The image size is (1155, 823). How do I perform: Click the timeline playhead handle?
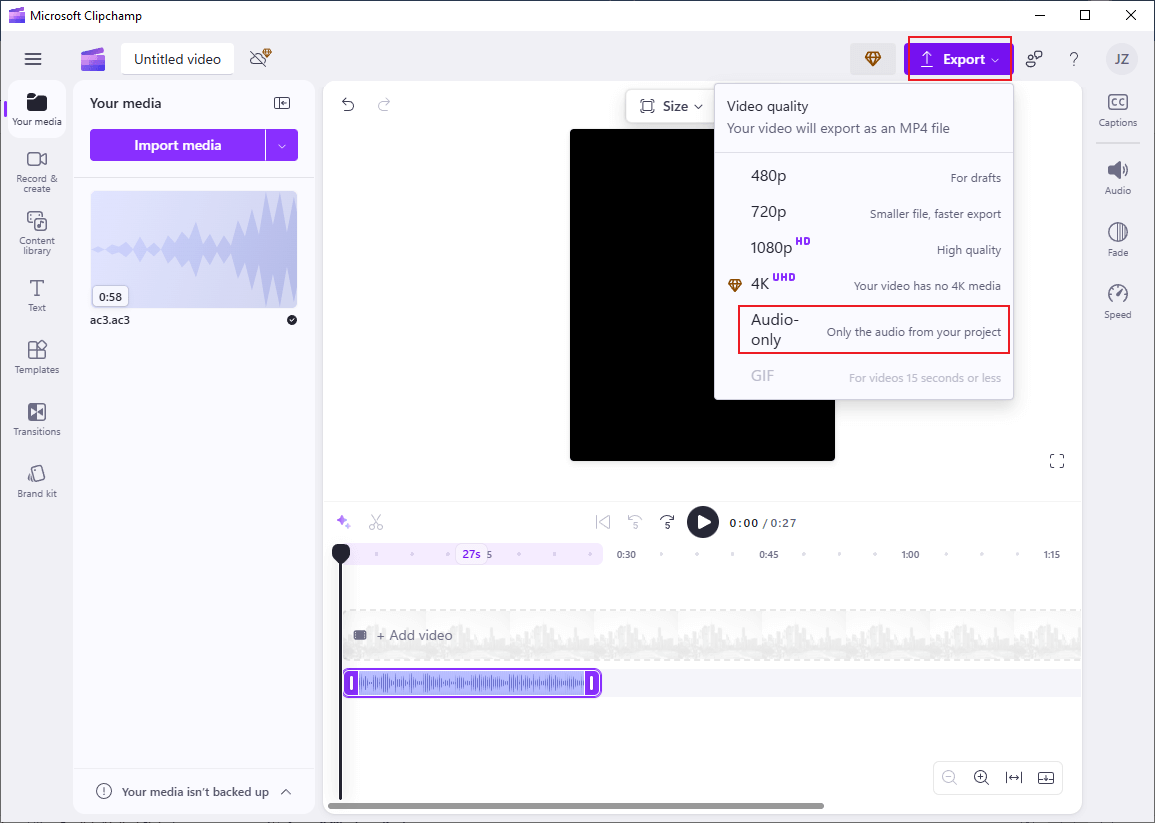tap(340, 553)
